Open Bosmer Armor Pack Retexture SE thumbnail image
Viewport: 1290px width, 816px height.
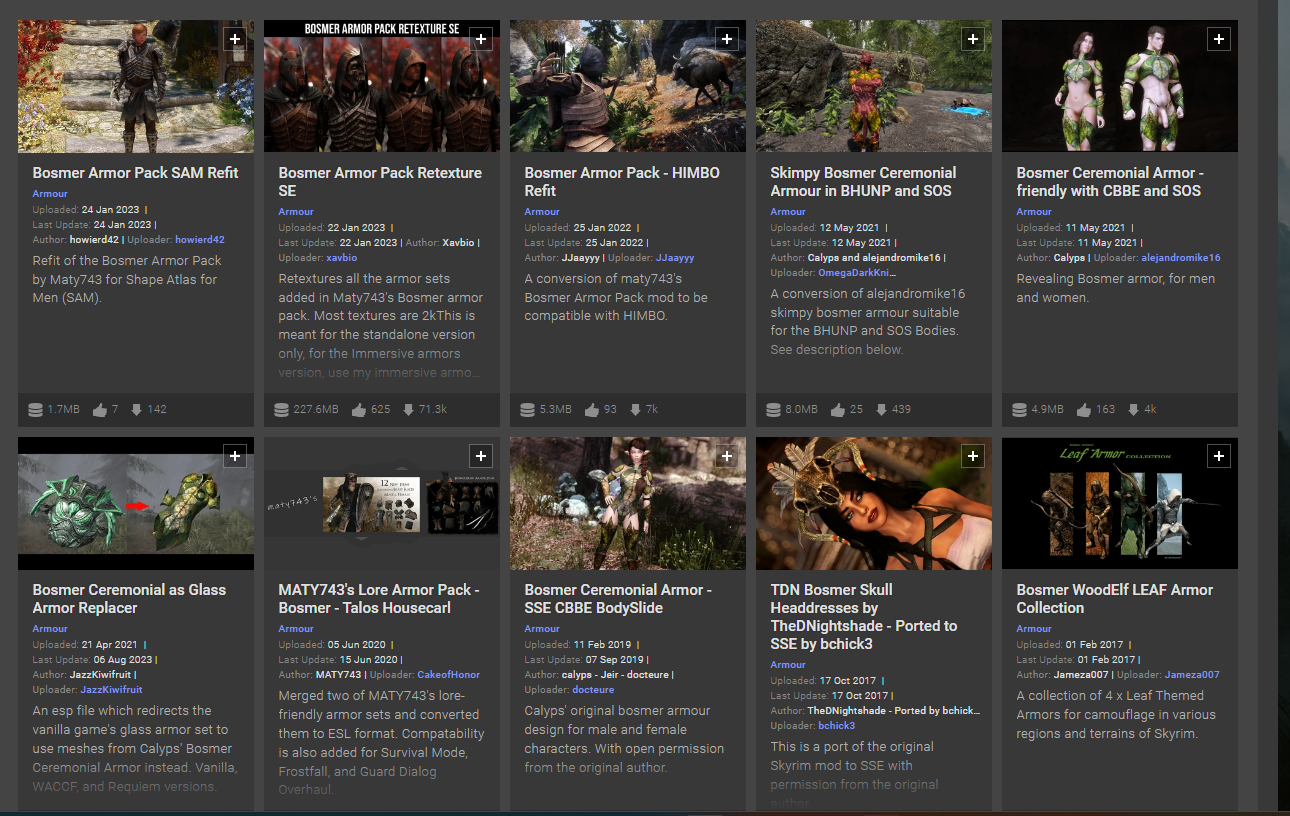click(382, 86)
